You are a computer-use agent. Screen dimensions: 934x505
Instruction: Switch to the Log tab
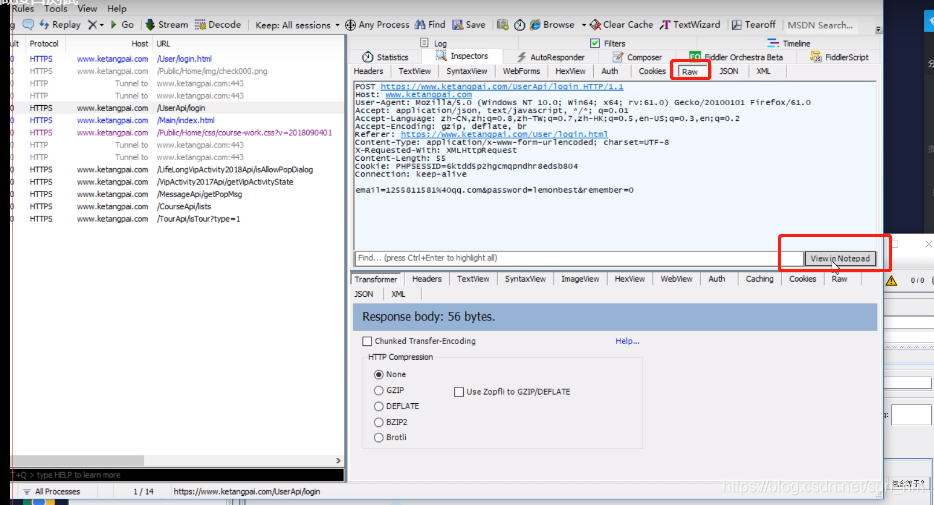tap(434, 43)
